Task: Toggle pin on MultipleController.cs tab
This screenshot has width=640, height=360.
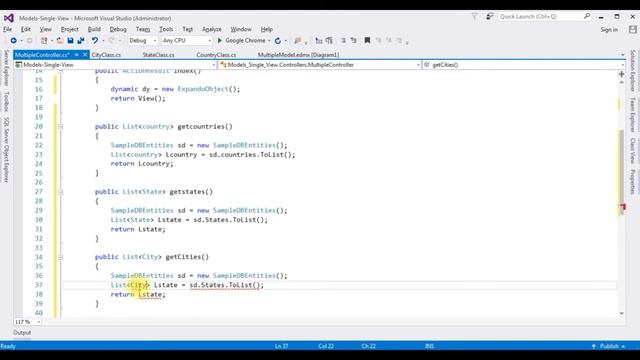Action: tap(76, 55)
